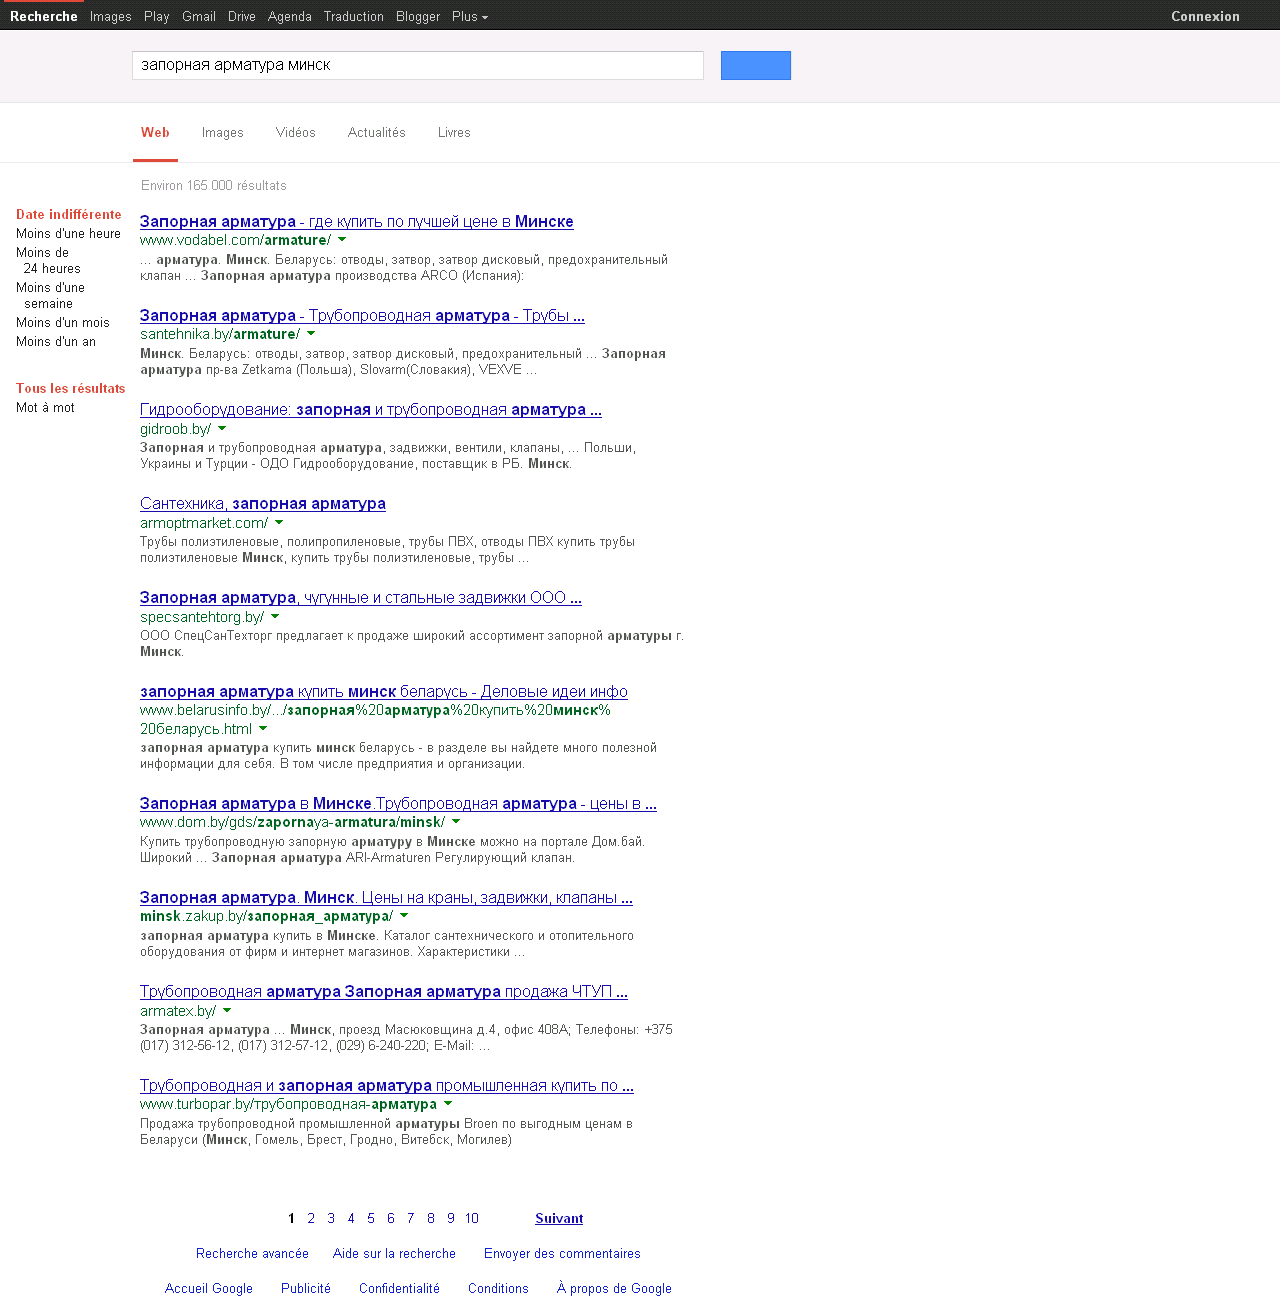Open Traduction from the top bar
Screen dimensions: 1280x1315
(354, 16)
